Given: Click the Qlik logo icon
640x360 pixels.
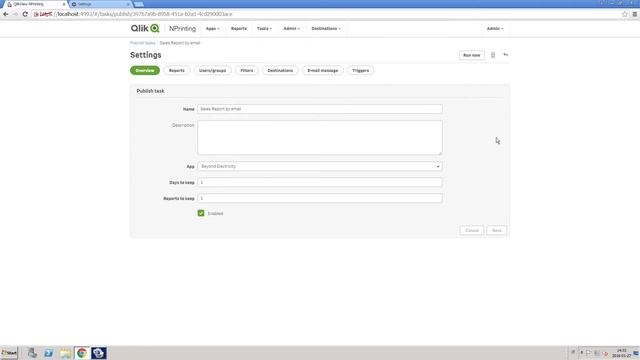Looking at the screenshot, I should pyautogui.click(x=145, y=28).
